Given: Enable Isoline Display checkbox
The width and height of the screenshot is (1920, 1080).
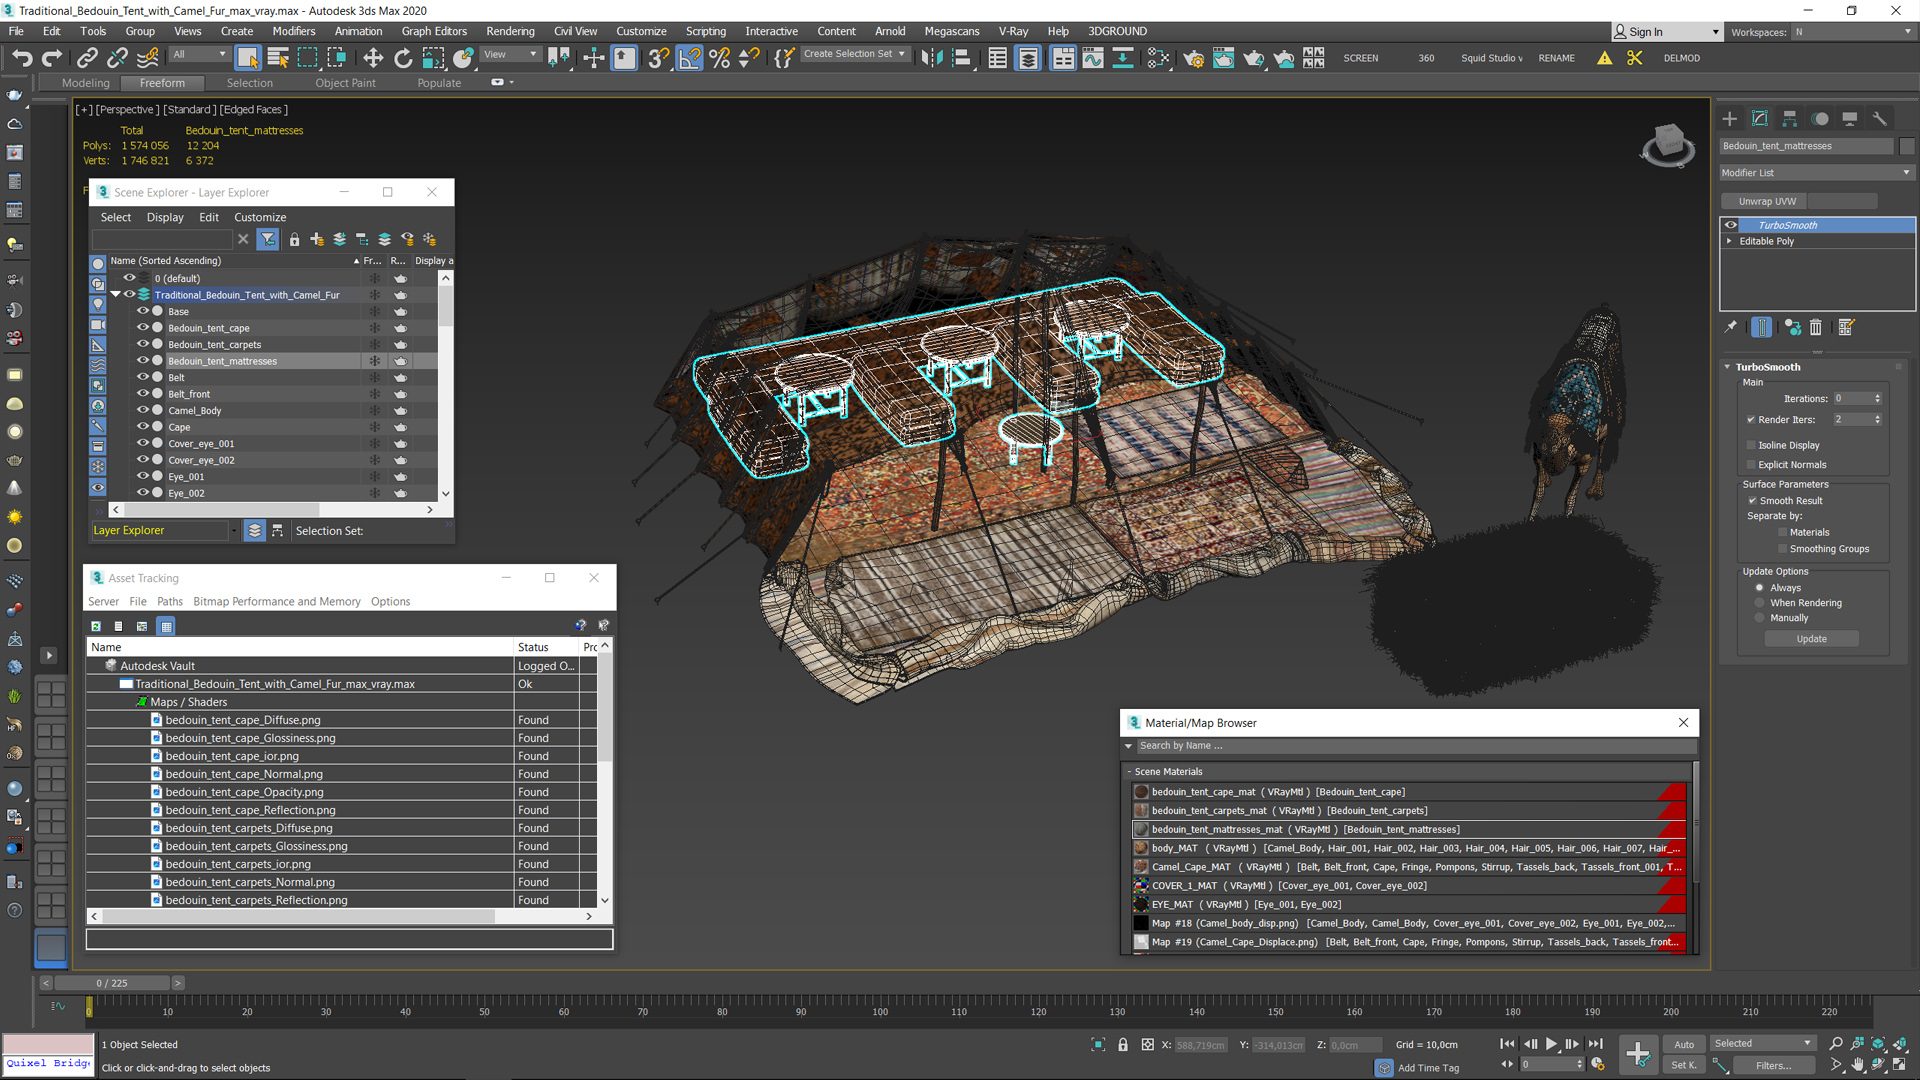Looking at the screenshot, I should [1751, 445].
